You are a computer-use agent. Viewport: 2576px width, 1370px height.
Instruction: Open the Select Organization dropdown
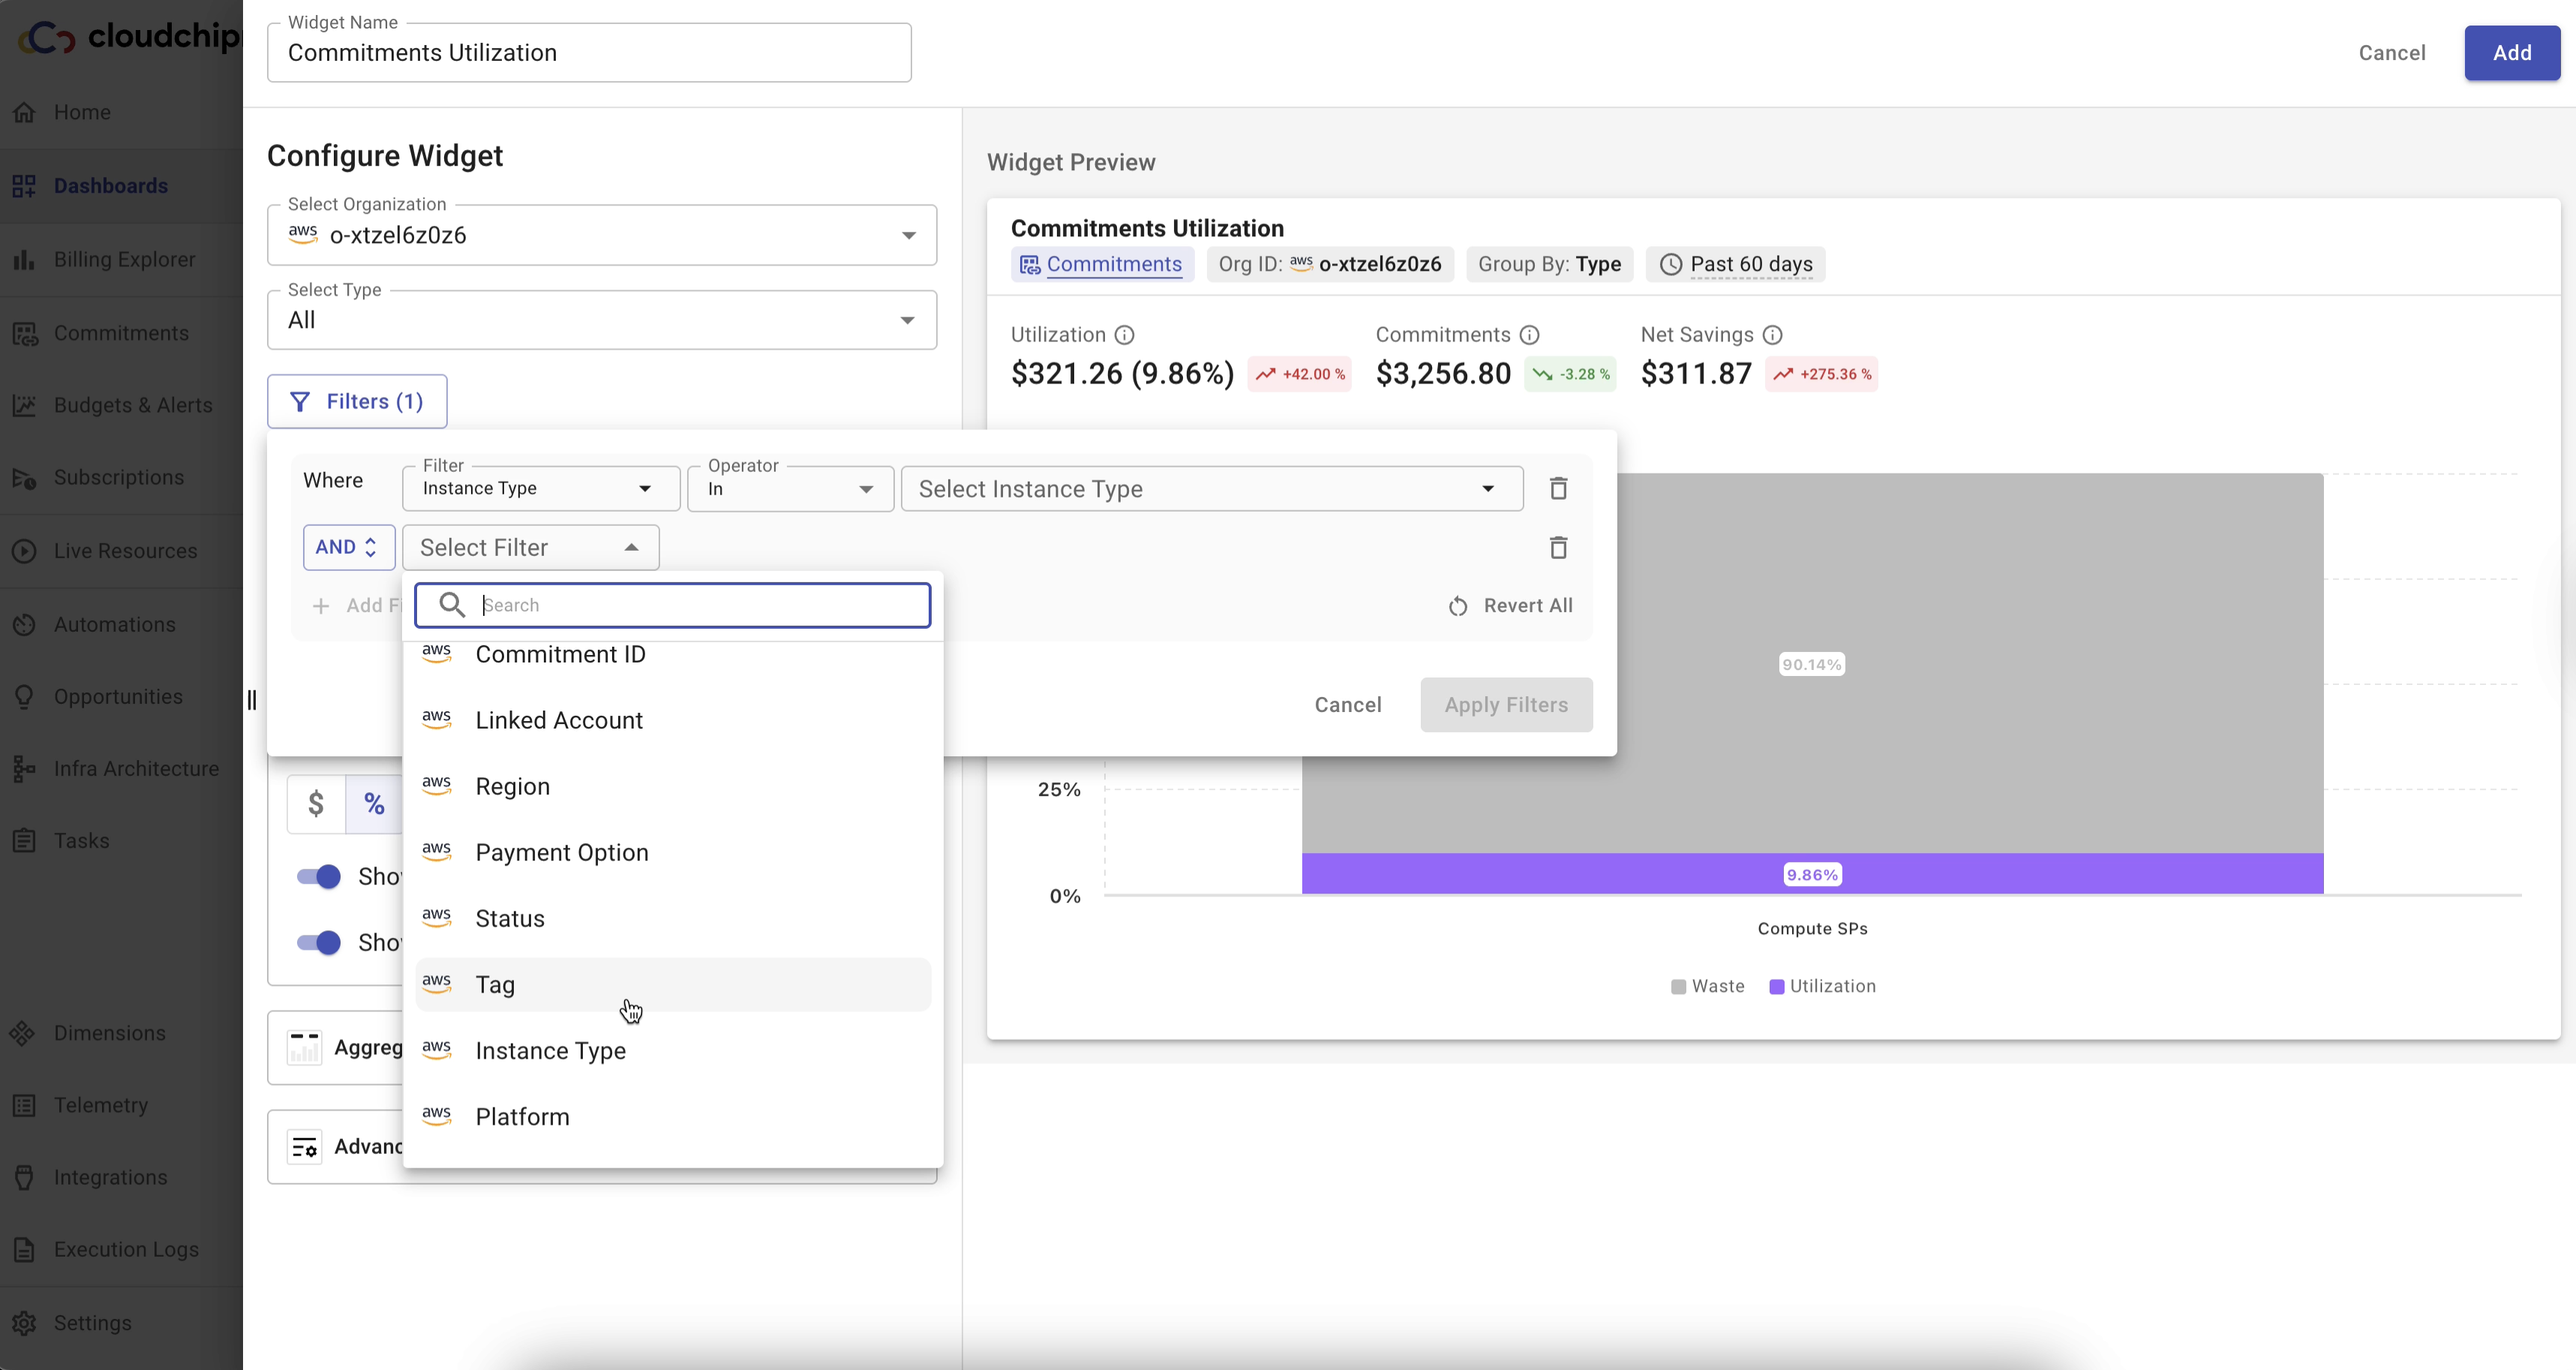click(x=601, y=235)
